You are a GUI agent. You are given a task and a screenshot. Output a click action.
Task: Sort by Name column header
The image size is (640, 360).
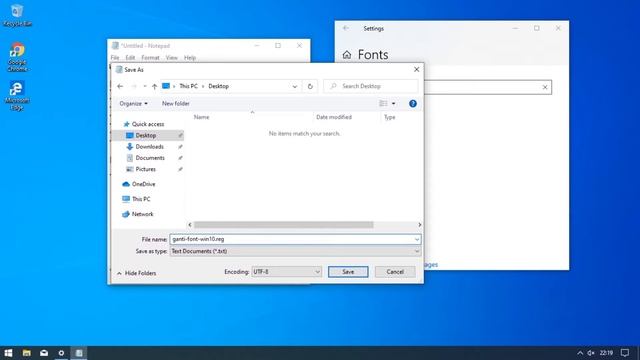coord(201,117)
